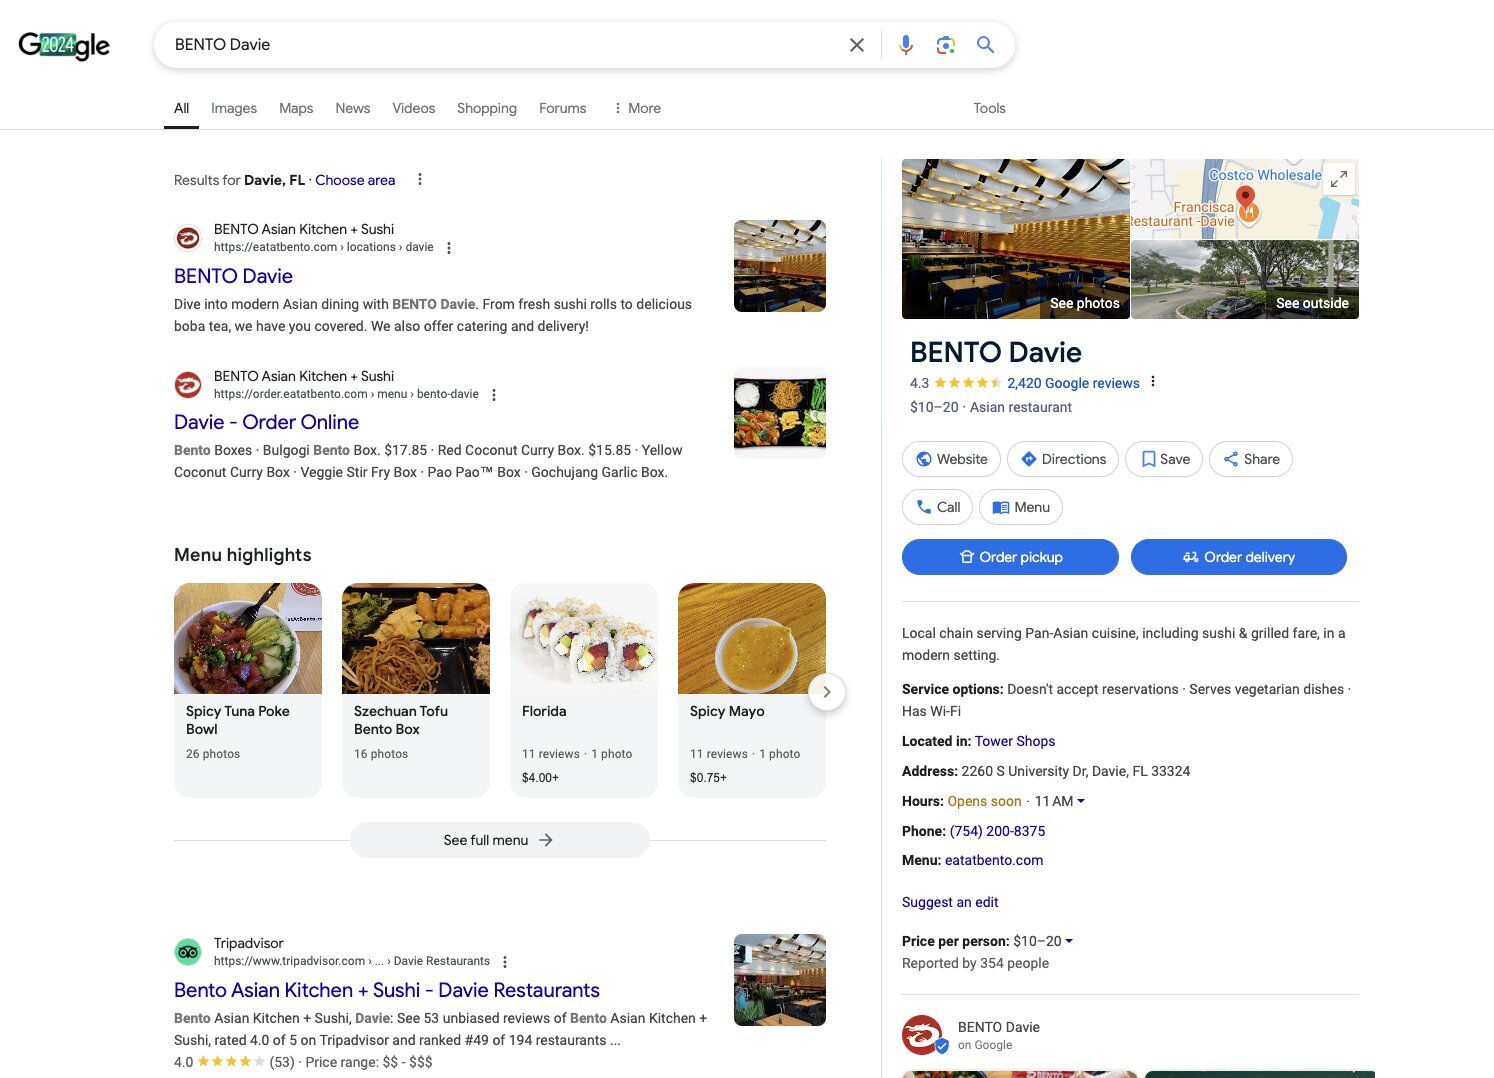Switch to the News tab
This screenshot has height=1078, width=1494.
point(353,108)
